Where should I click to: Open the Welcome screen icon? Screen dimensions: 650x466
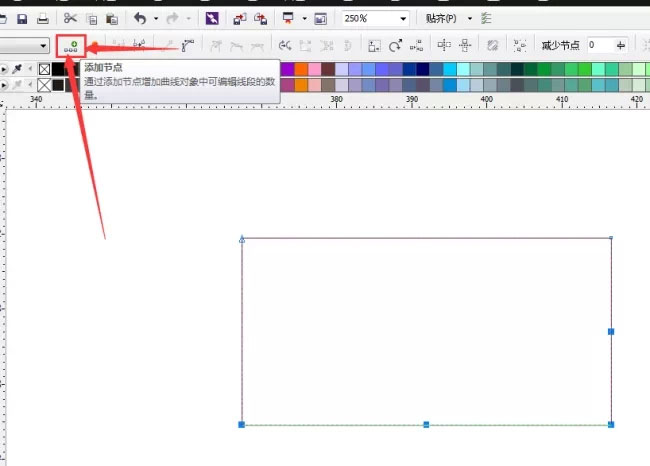point(320,19)
